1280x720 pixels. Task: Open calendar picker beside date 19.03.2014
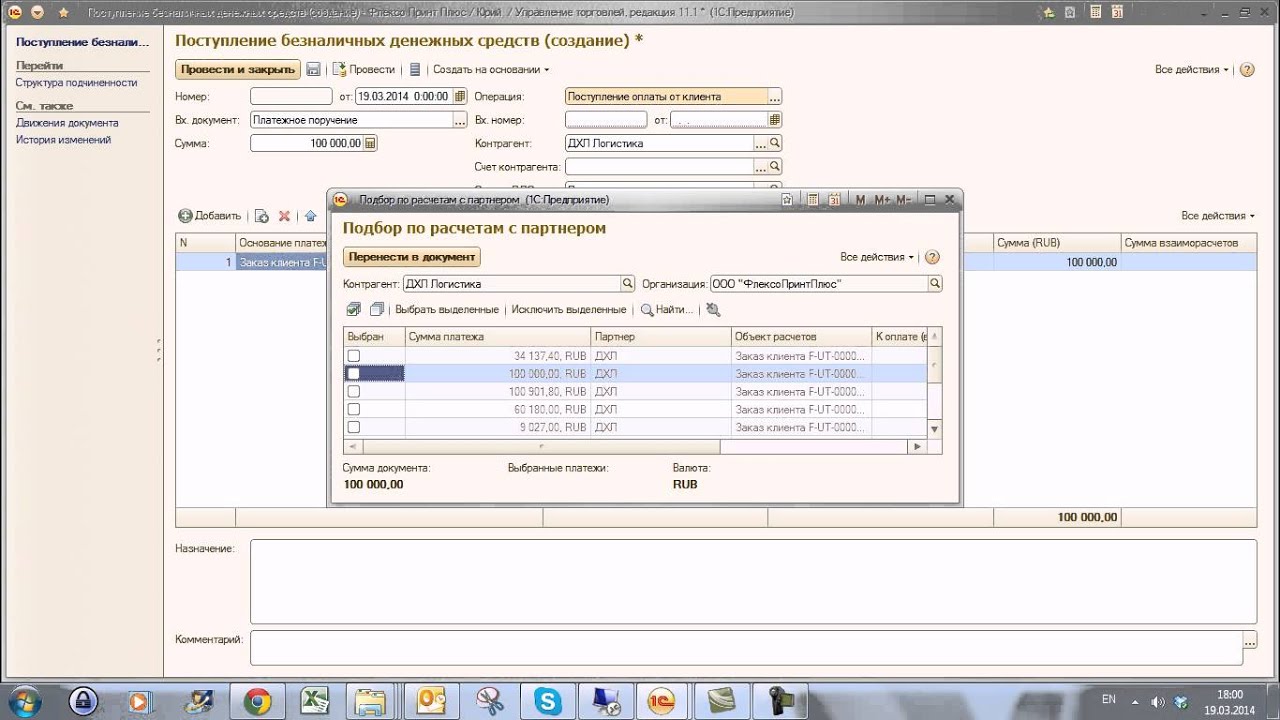pos(459,97)
